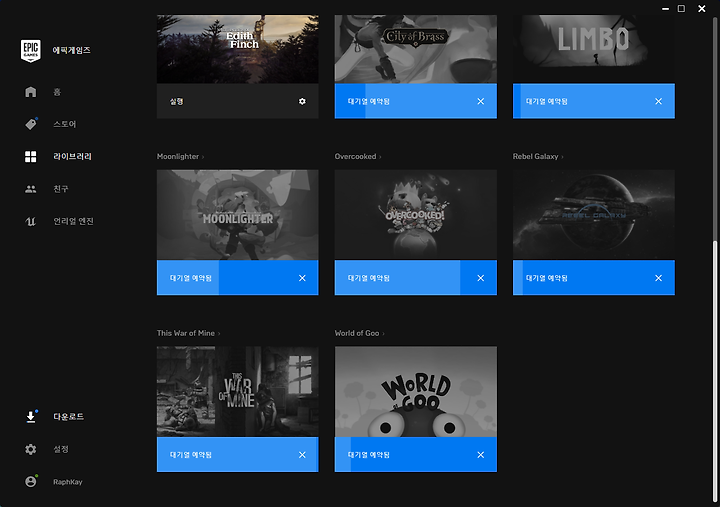Click the Epic Games logo icon
Screen dimensions: 720x507
tap(31, 51)
